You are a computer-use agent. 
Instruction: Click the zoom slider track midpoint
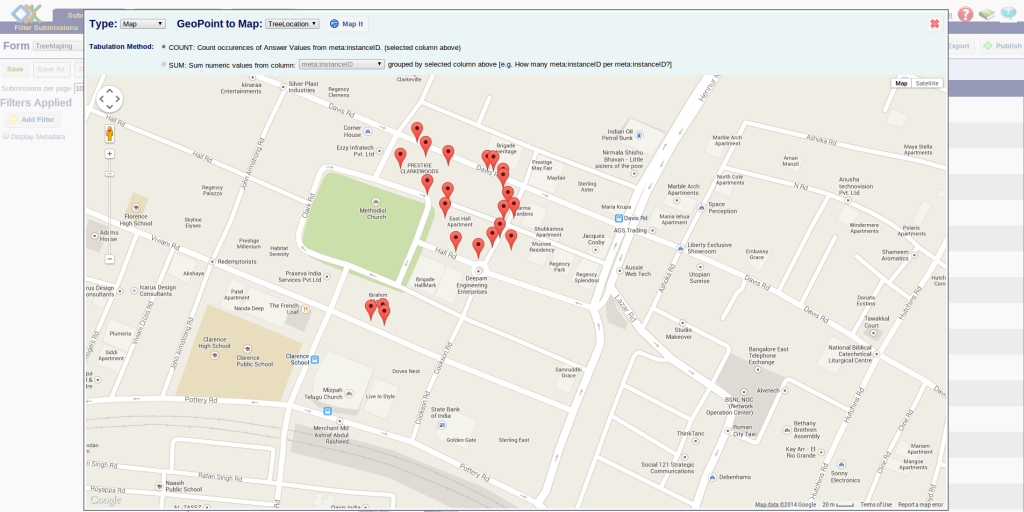click(x=110, y=206)
